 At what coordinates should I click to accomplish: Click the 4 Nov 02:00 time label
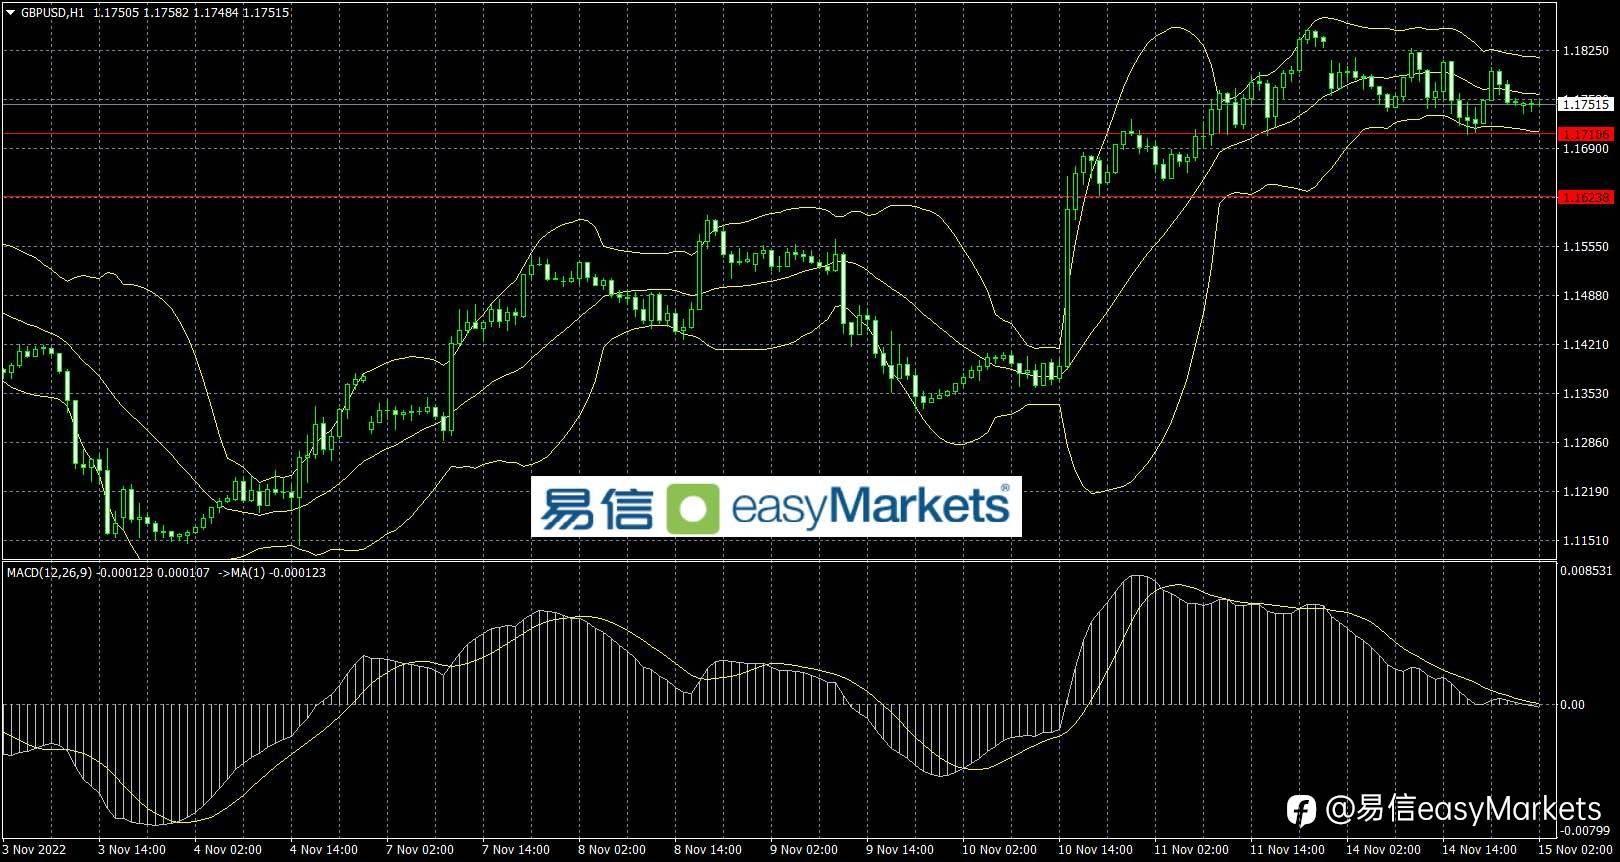point(228,850)
